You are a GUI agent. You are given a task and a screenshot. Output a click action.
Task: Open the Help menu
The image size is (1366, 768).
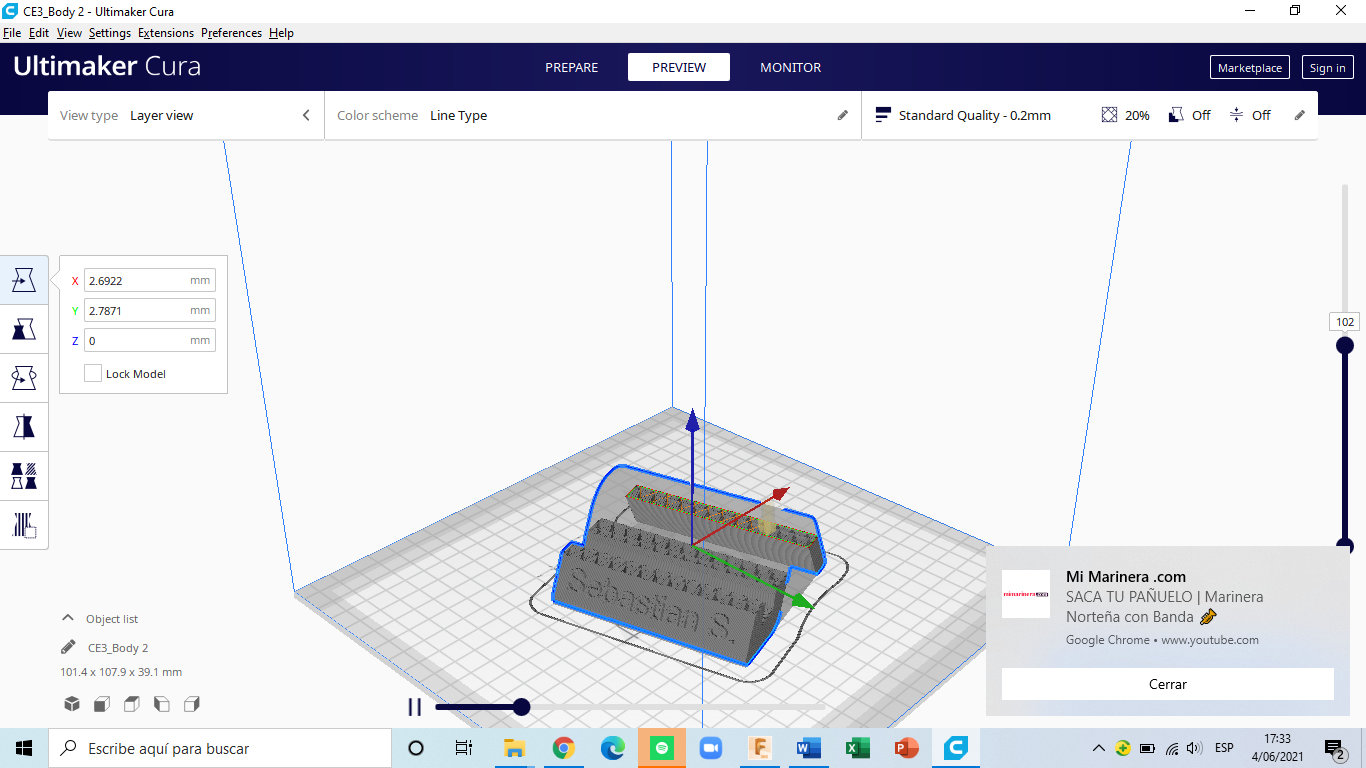[x=282, y=33]
